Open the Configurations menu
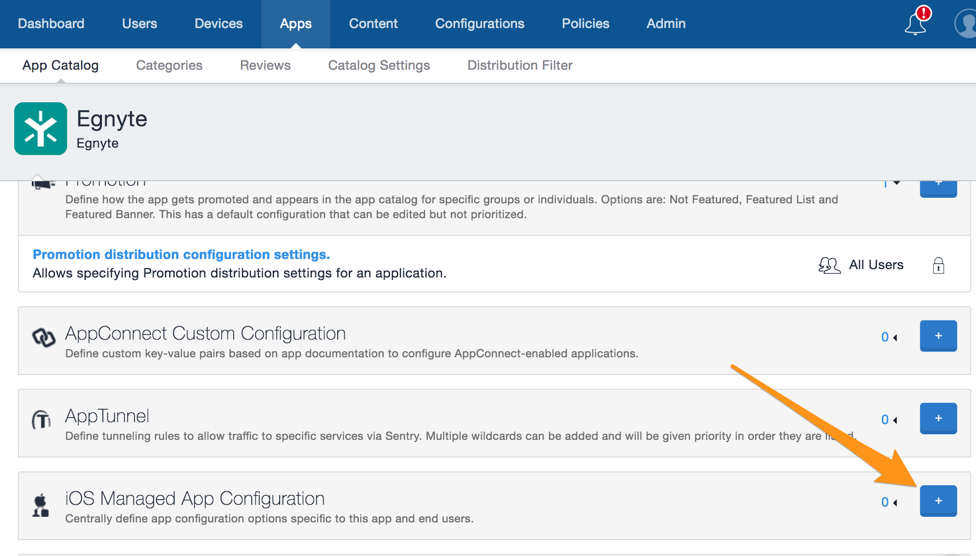This screenshot has height=556, width=976. tap(480, 24)
